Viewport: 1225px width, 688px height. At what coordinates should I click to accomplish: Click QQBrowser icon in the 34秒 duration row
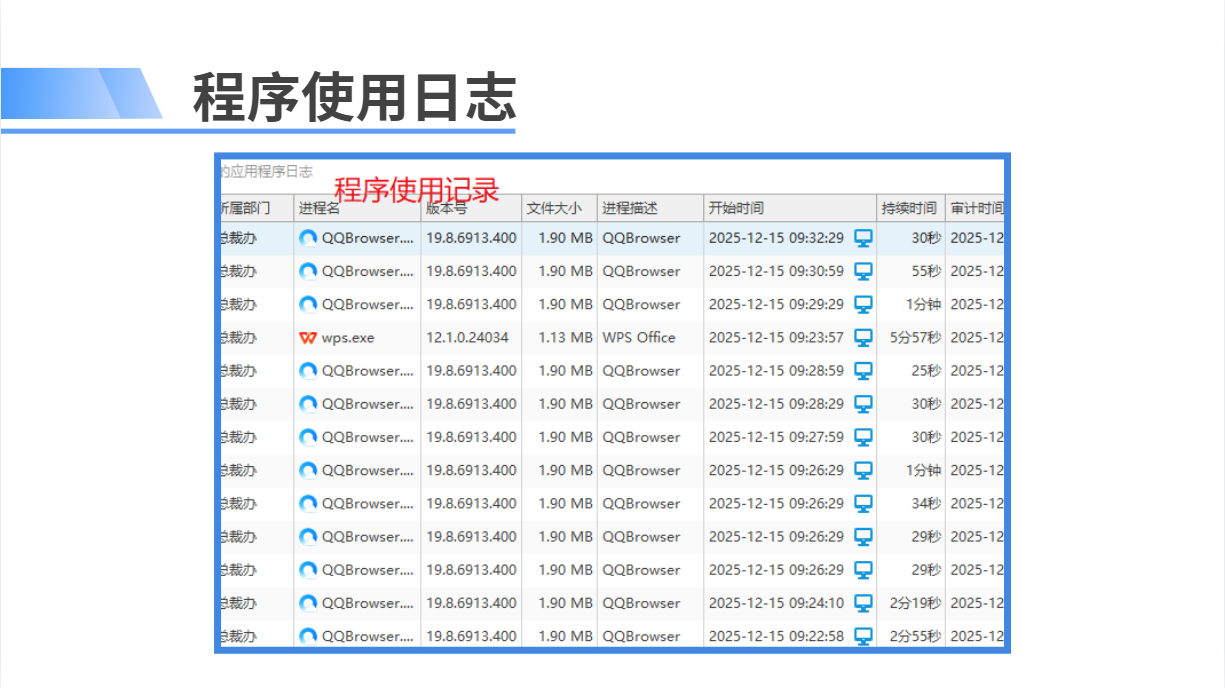(308, 503)
